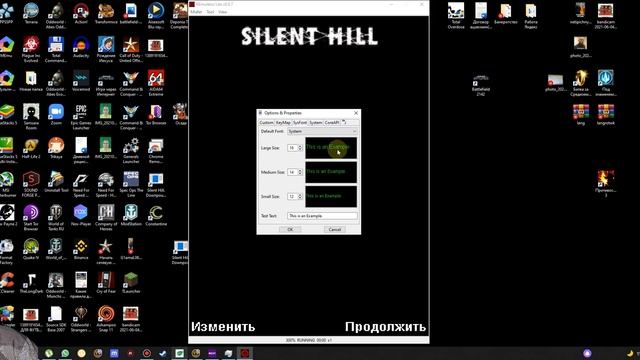Open the System tab
The image size is (640, 360).
tap(316, 122)
